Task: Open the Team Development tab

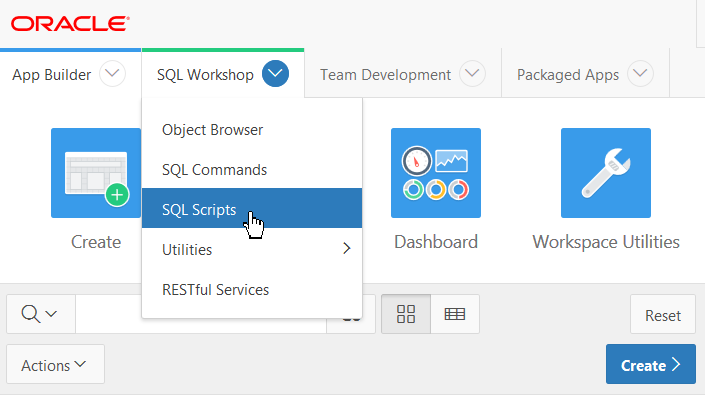Action: pyautogui.click(x=385, y=75)
